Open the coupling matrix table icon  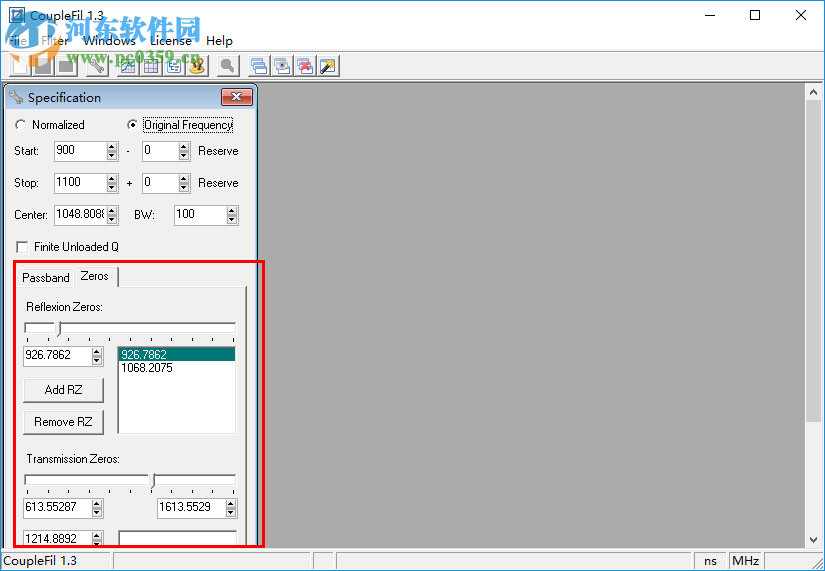point(151,66)
